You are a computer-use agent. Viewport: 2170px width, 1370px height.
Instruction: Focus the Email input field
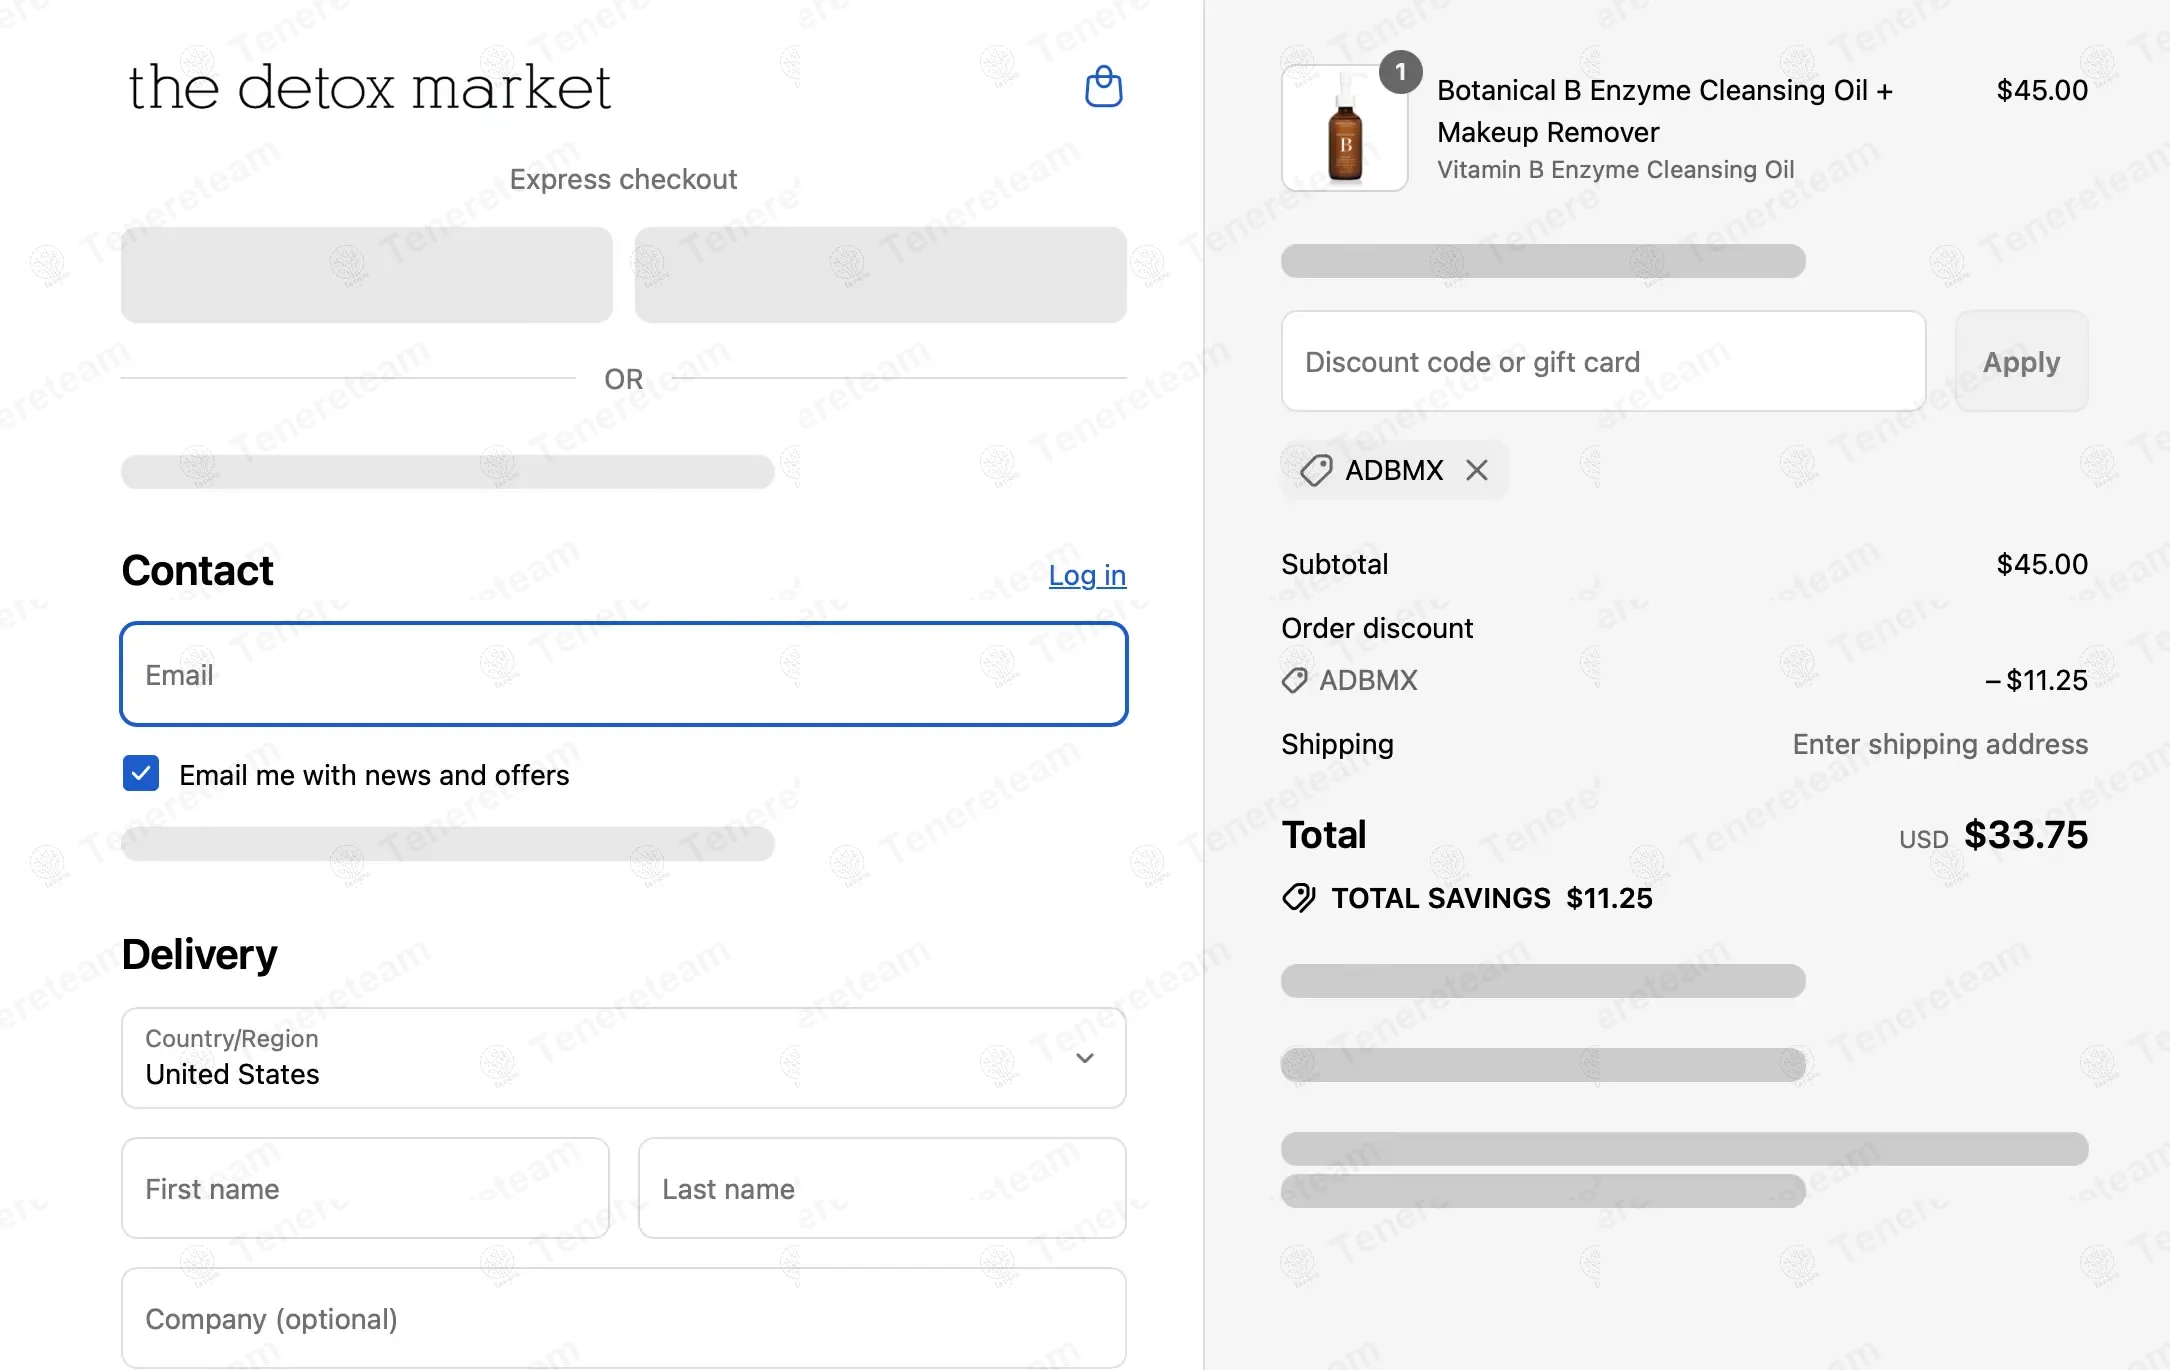click(x=624, y=674)
